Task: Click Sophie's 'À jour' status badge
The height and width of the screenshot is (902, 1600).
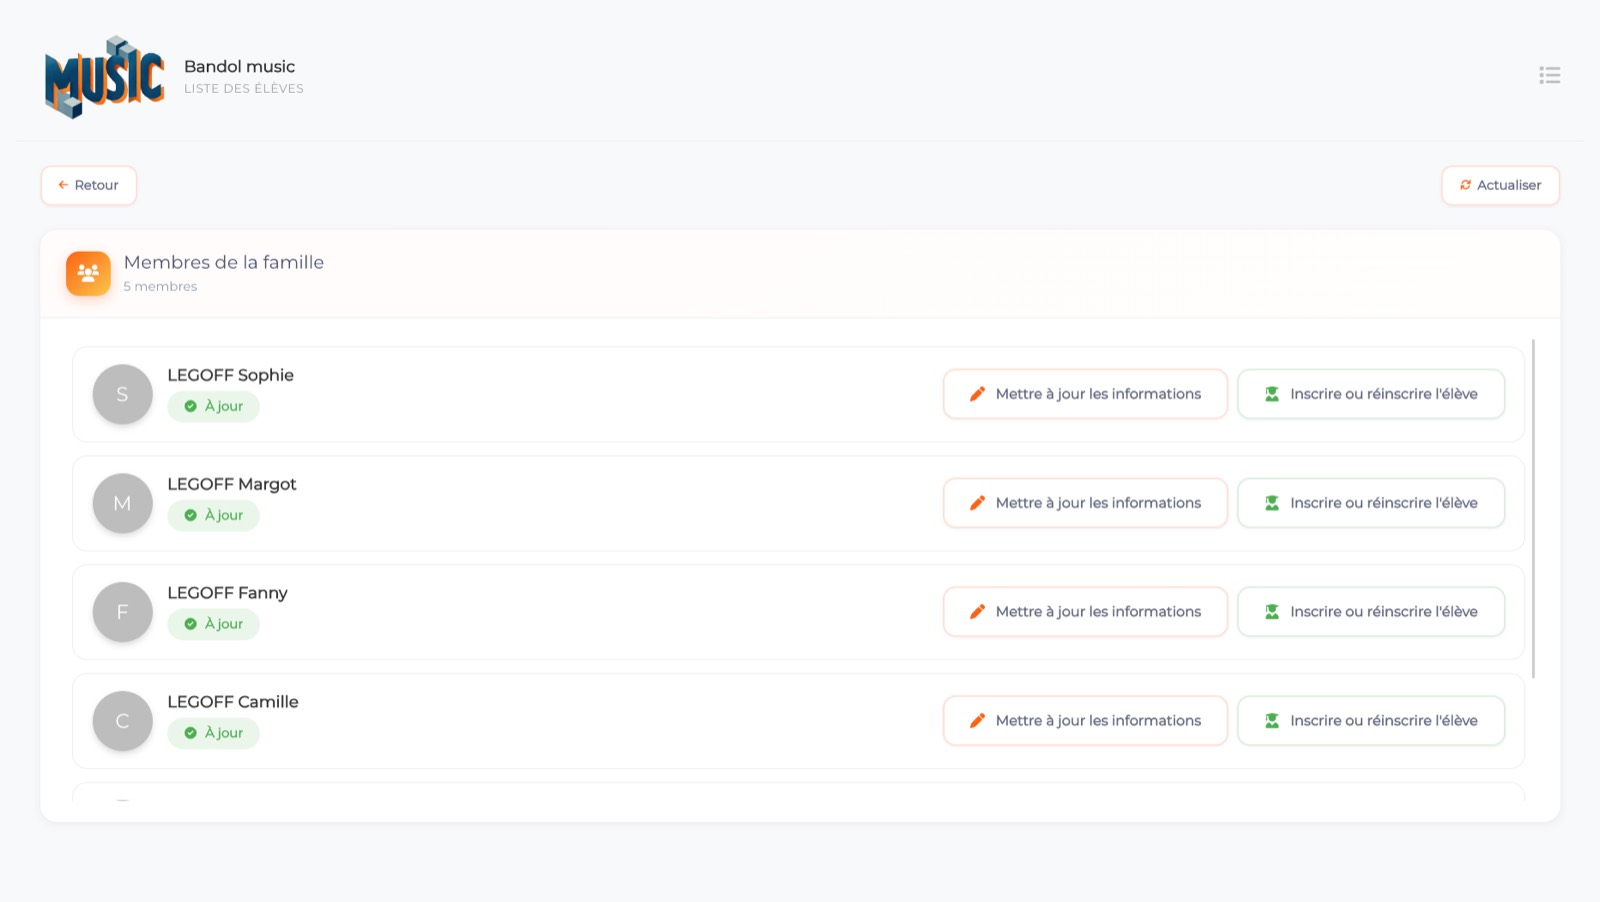Action: [x=213, y=406]
